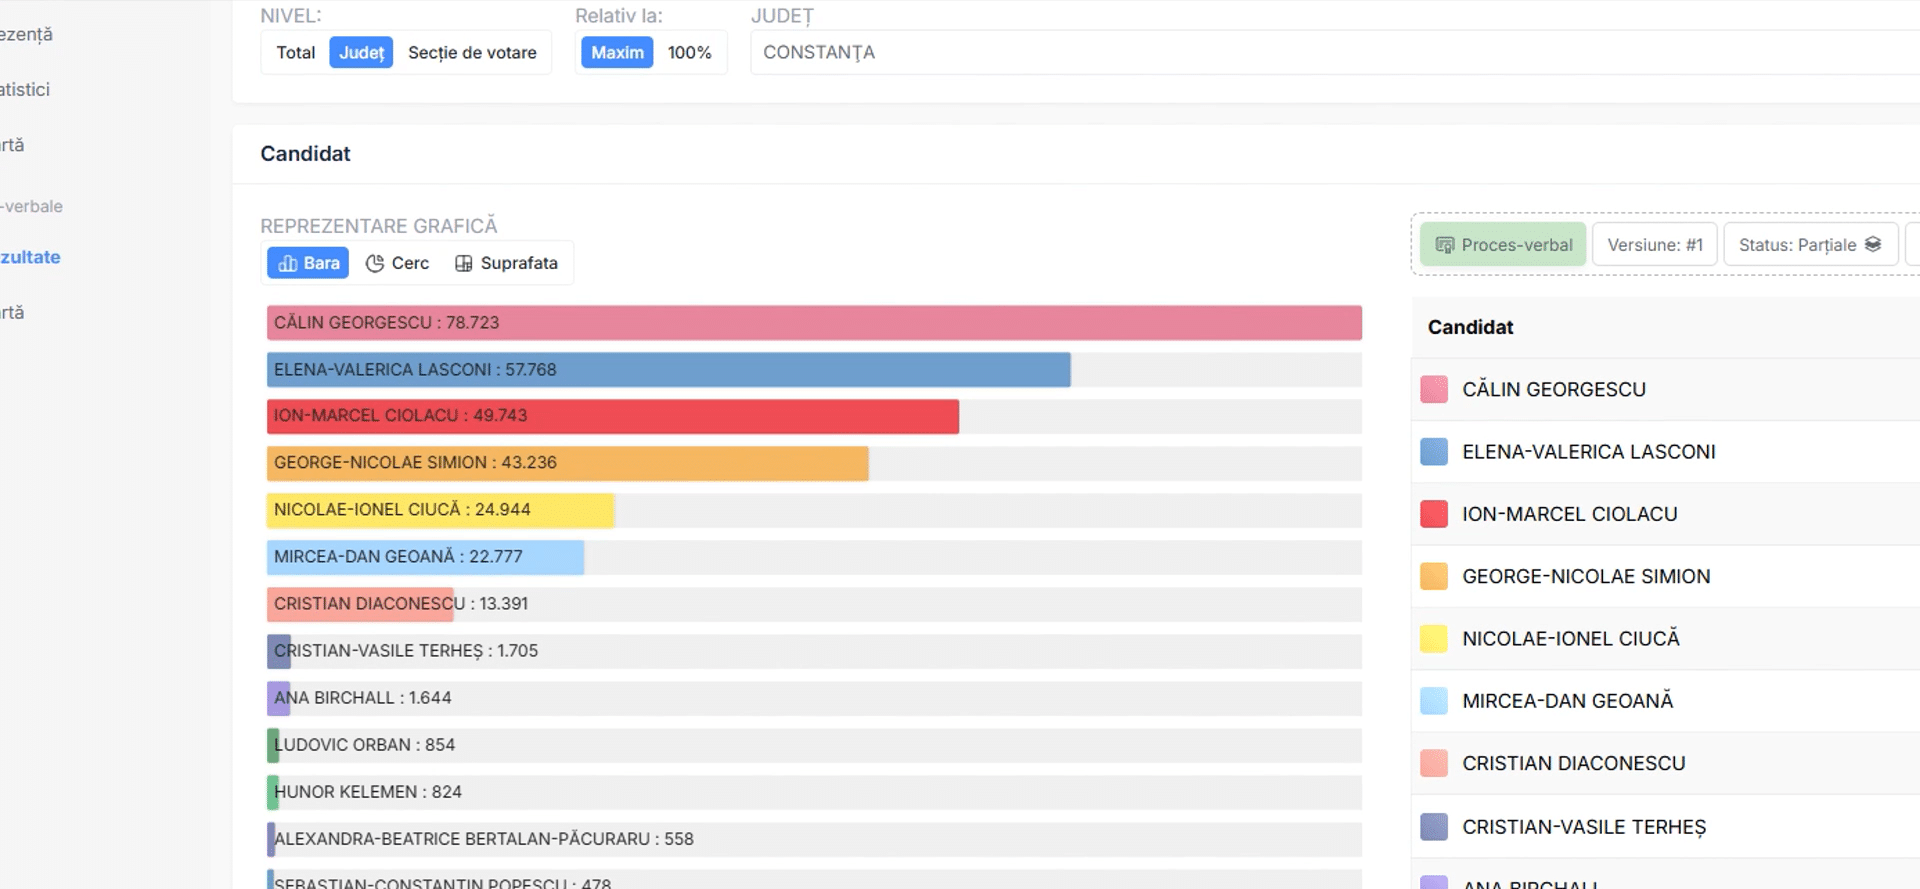Screen dimensions: 1920x889
Task: Click the CĂLIN GEORGESCU pink legend swatch
Action: (1434, 390)
